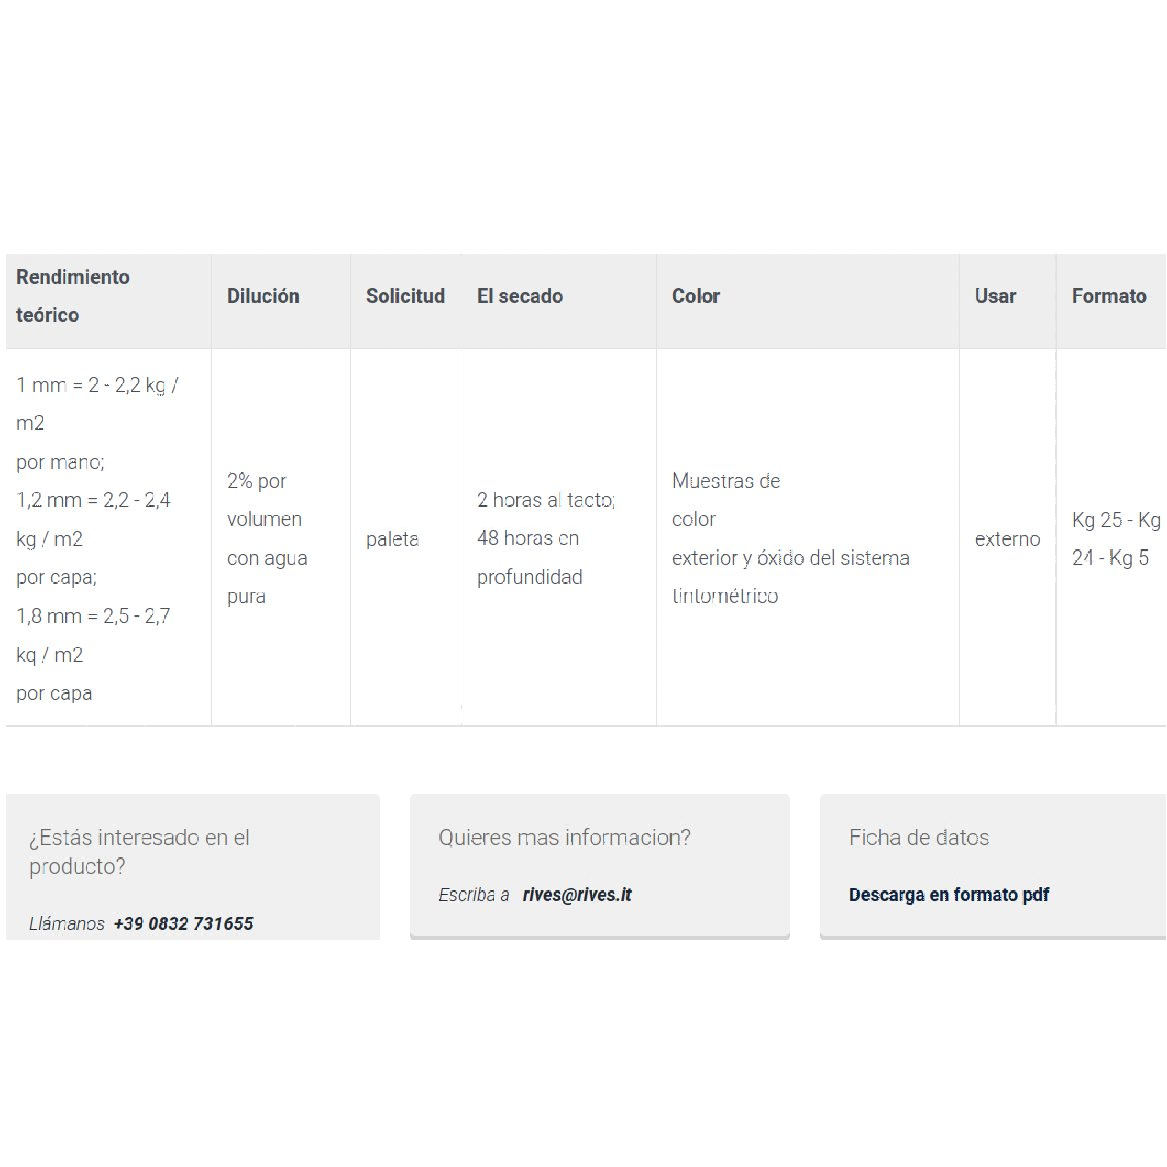Viewport: 1167px width, 1167px height.
Task: Select the El secado column header
Action: (x=519, y=296)
